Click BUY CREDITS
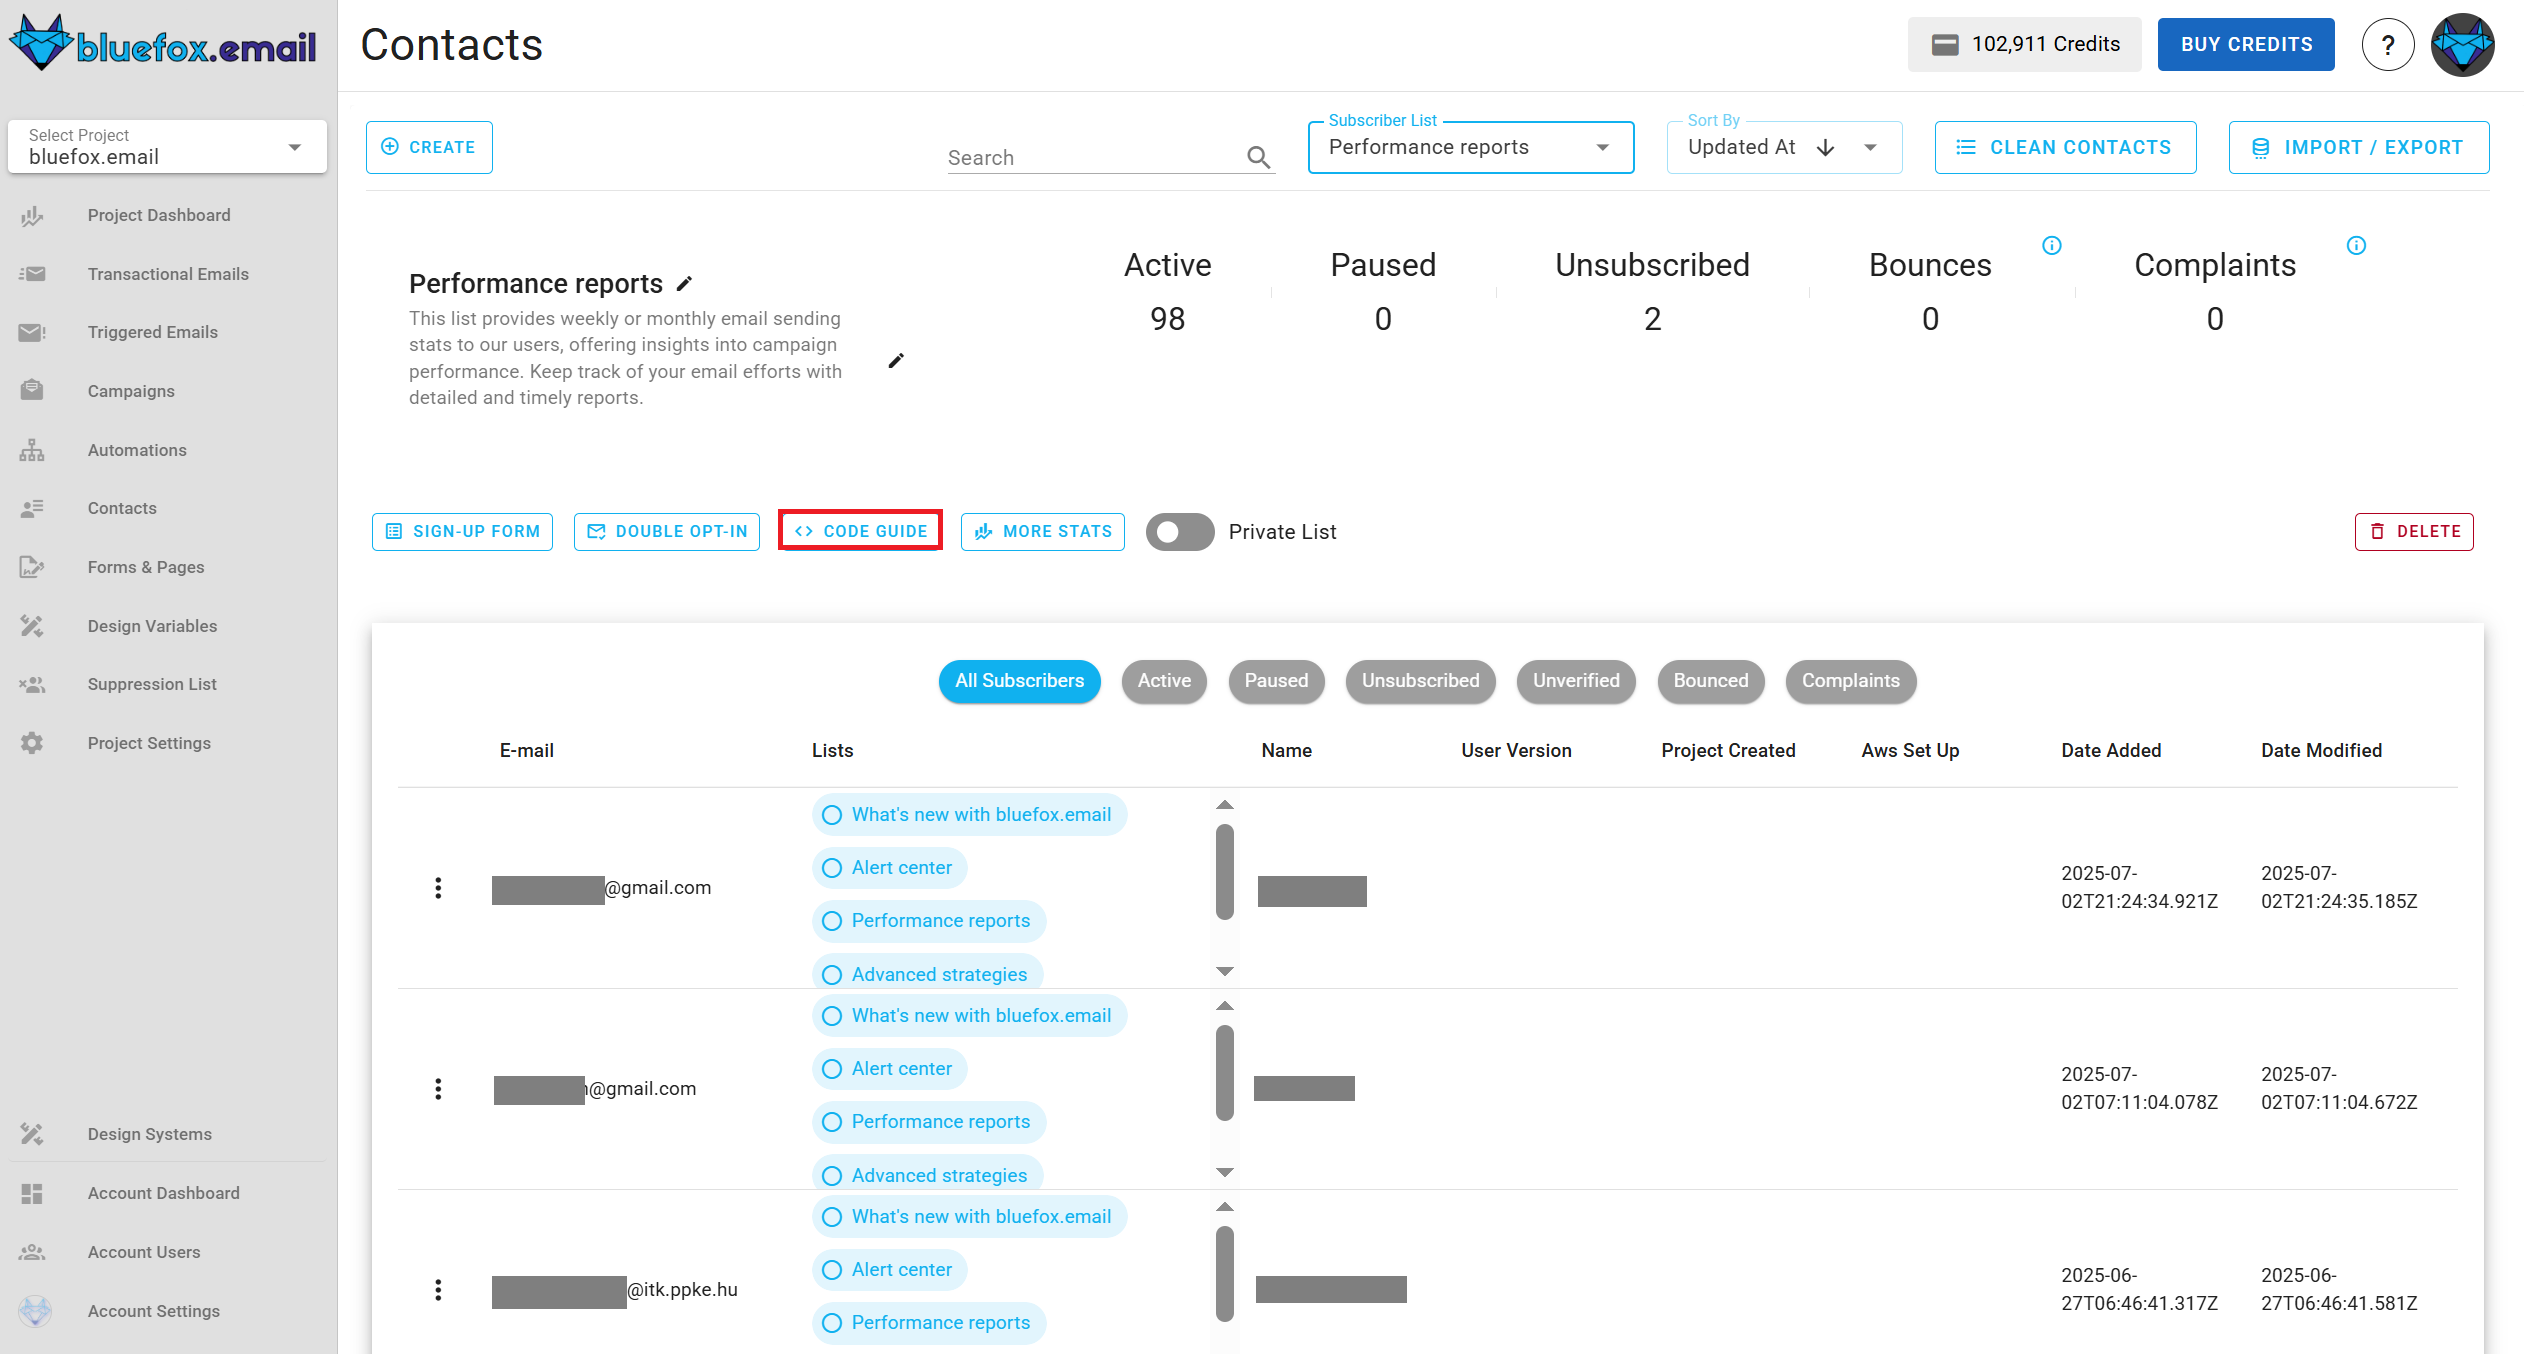This screenshot has height=1354, width=2524. click(x=2246, y=45)
